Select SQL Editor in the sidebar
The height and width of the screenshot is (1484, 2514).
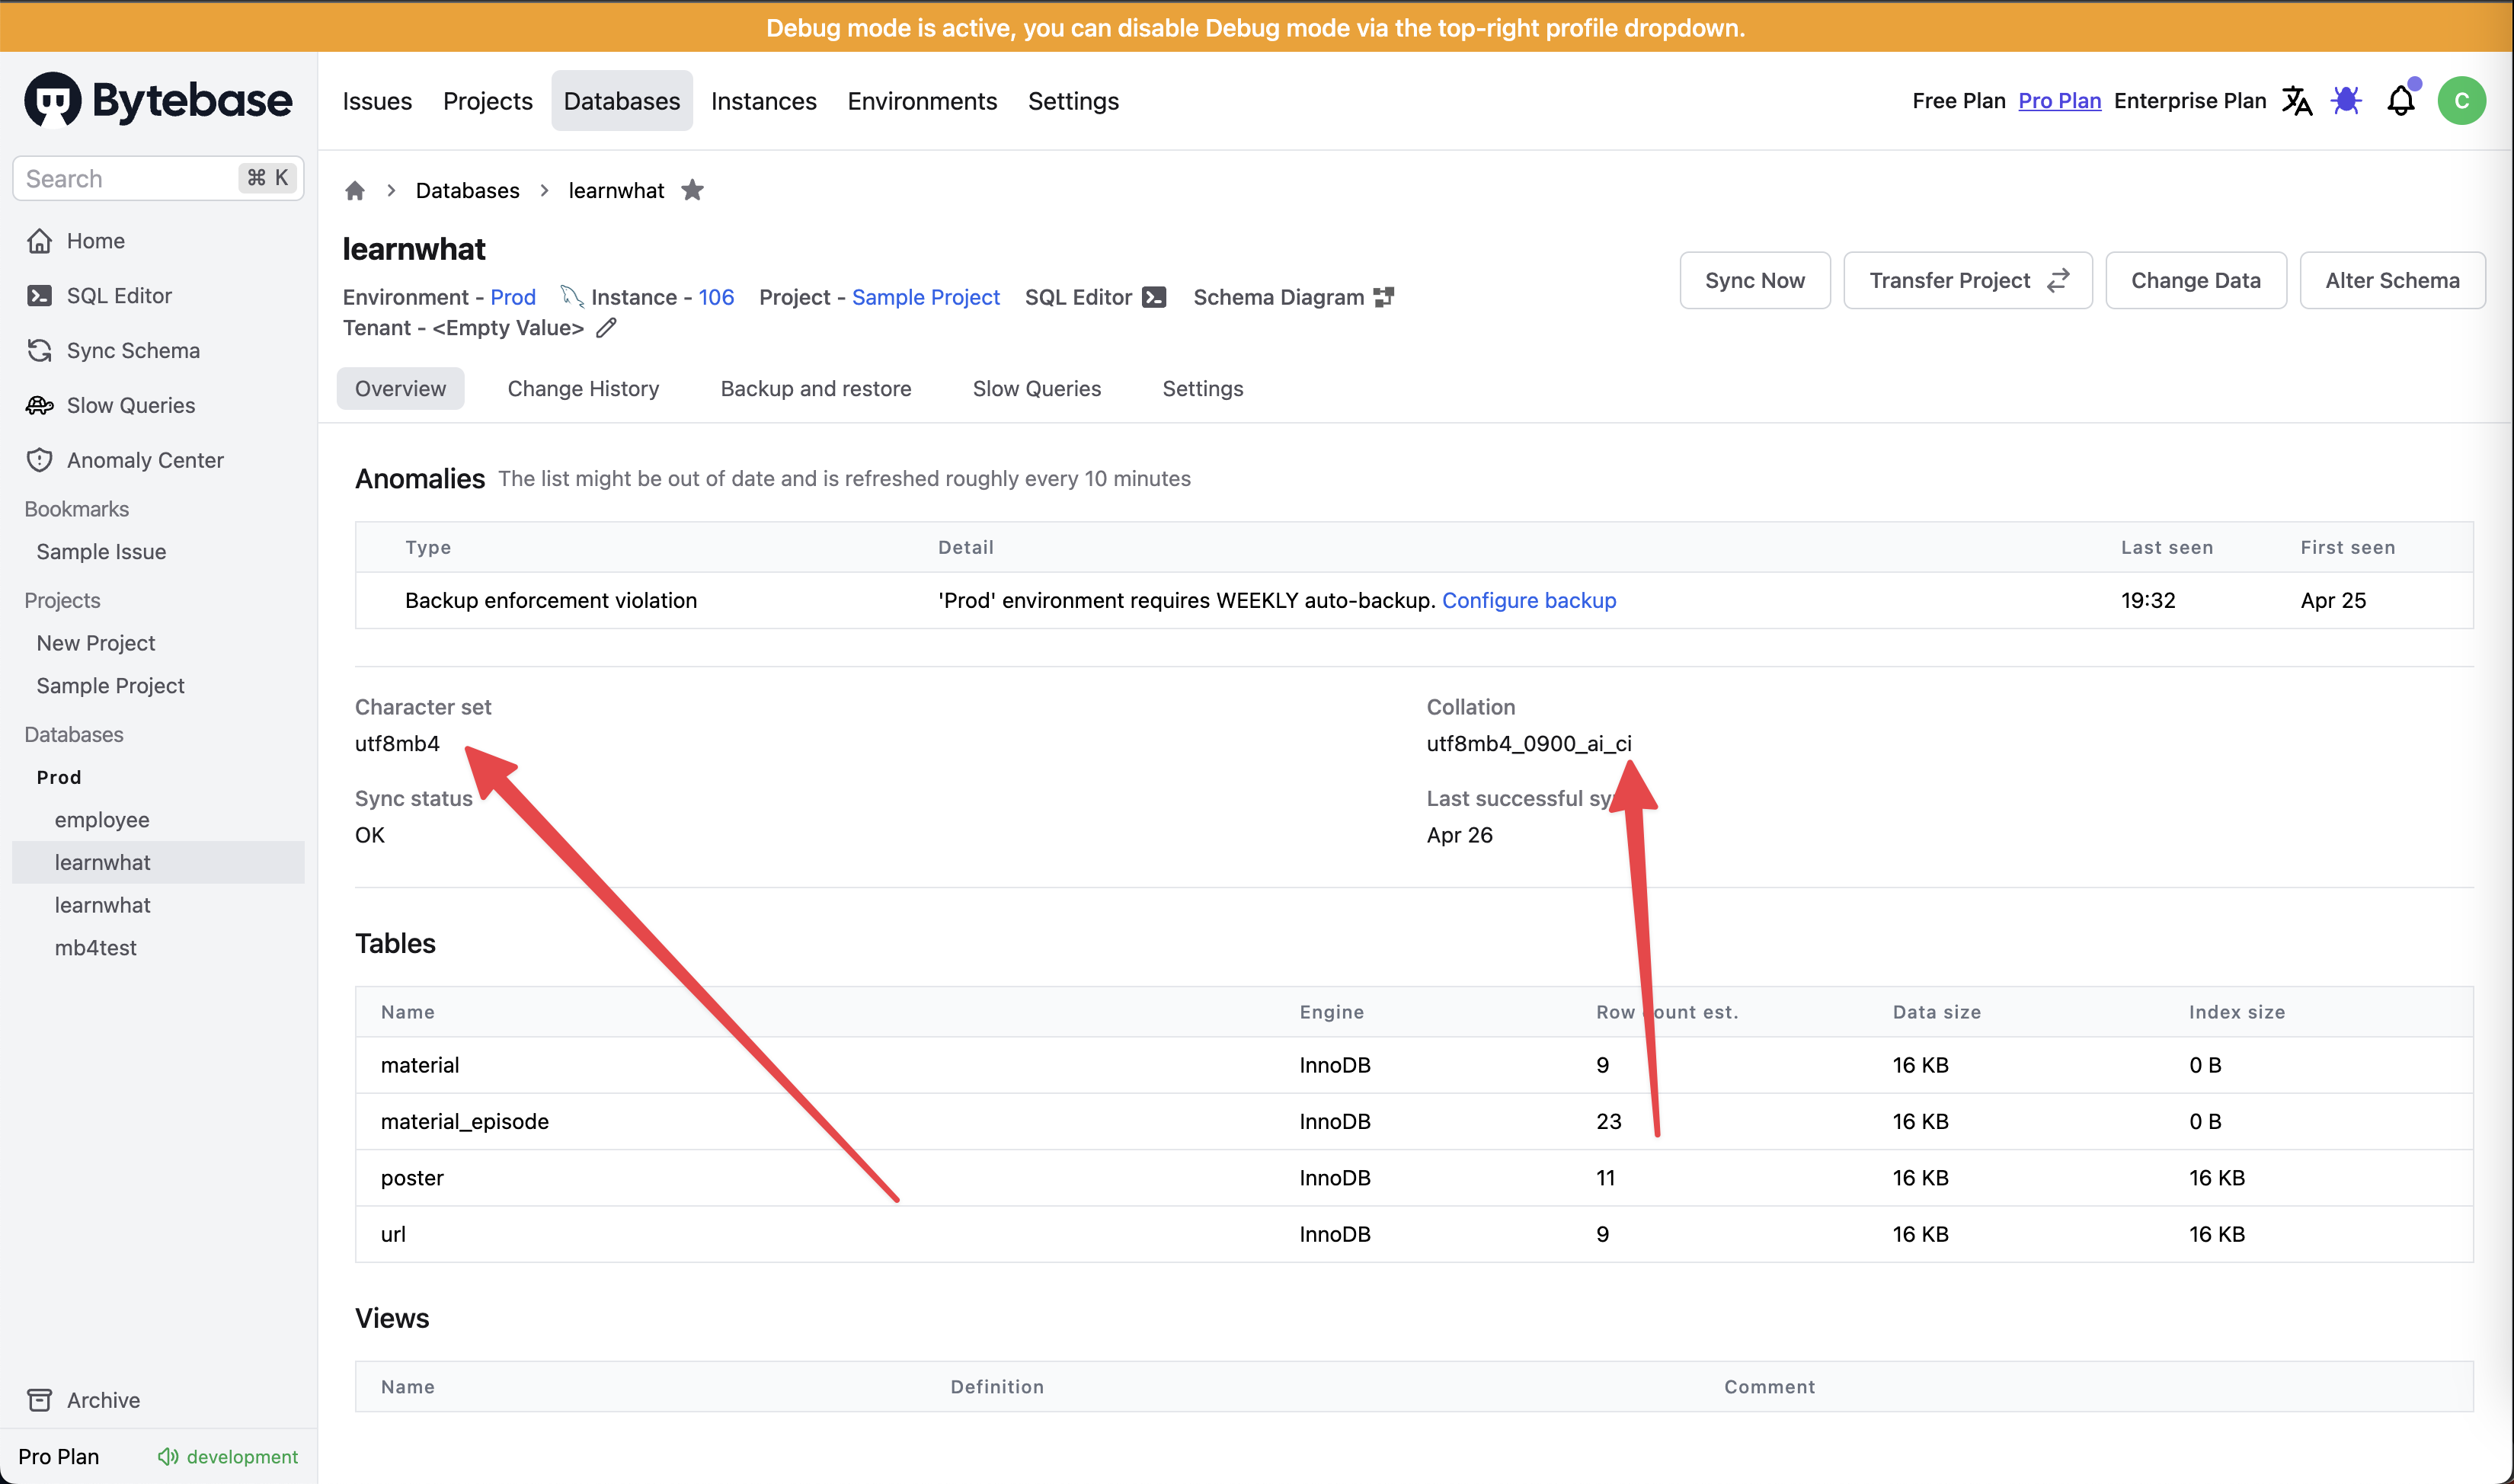(117, 295)
